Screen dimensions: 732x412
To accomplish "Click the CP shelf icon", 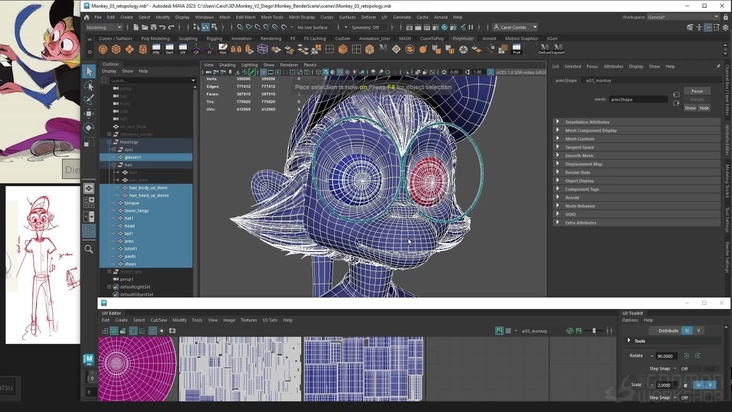I will pyautogui.click(x=196, y=49).
